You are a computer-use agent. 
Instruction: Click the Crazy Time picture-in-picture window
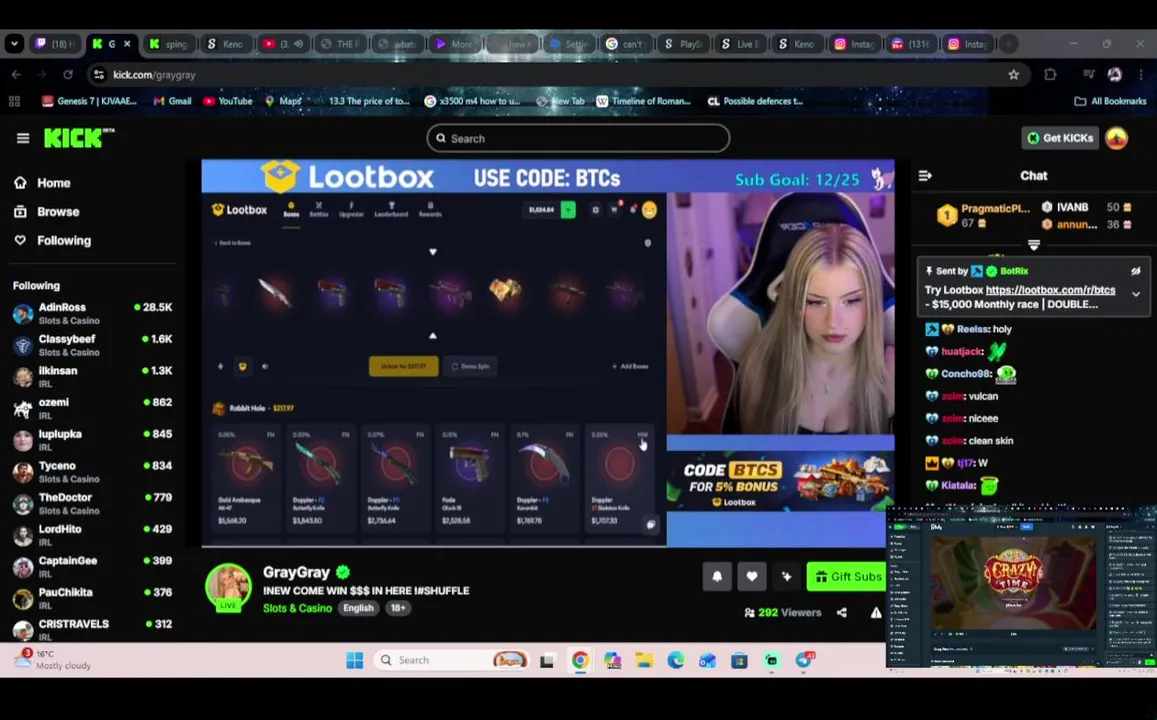point(1021,587)
